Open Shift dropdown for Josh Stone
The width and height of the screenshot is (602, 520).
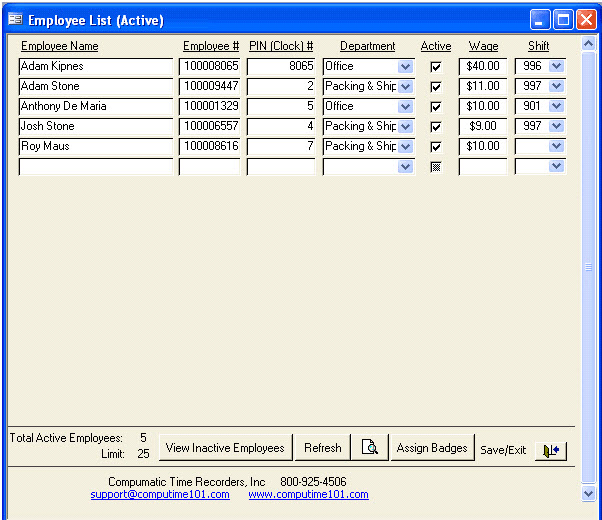557,126
